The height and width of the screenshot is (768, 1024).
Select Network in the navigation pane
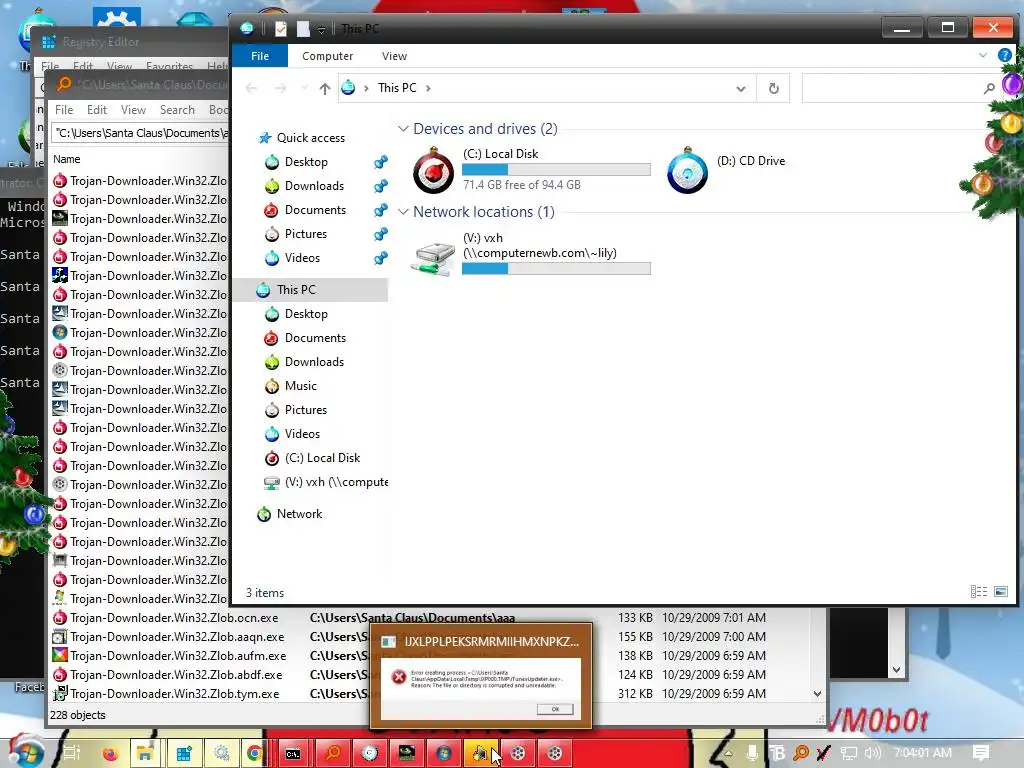click(x=299, y=514)
